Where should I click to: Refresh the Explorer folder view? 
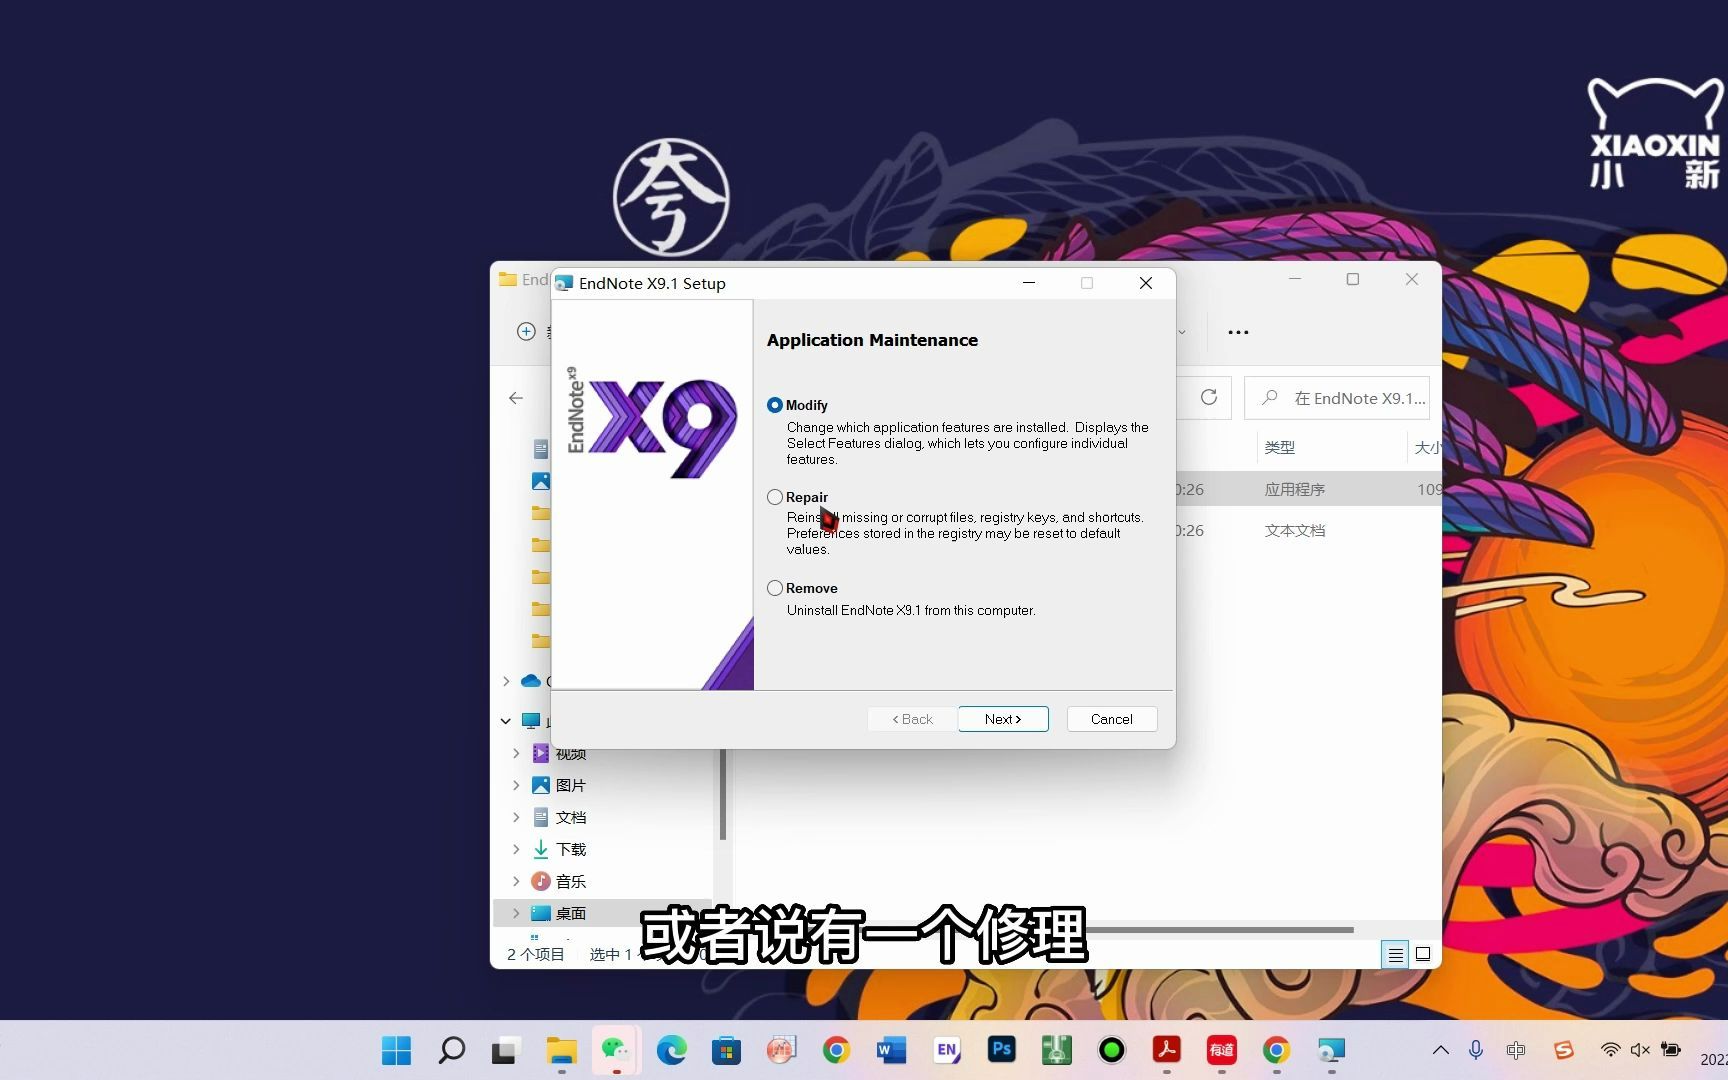click(x=1209, y=397)
